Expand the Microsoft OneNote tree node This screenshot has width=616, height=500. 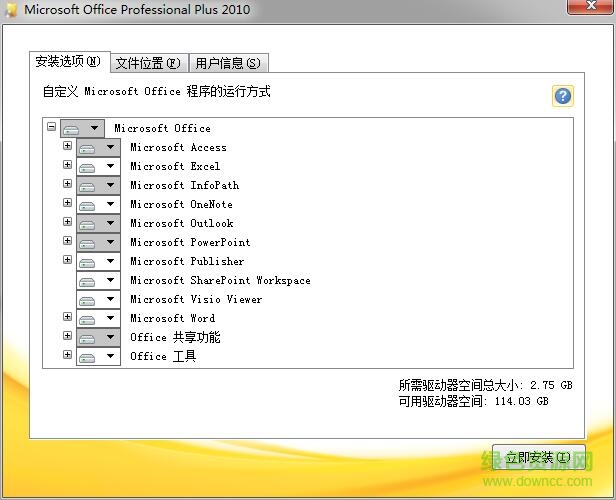click(x=68, y=204)
